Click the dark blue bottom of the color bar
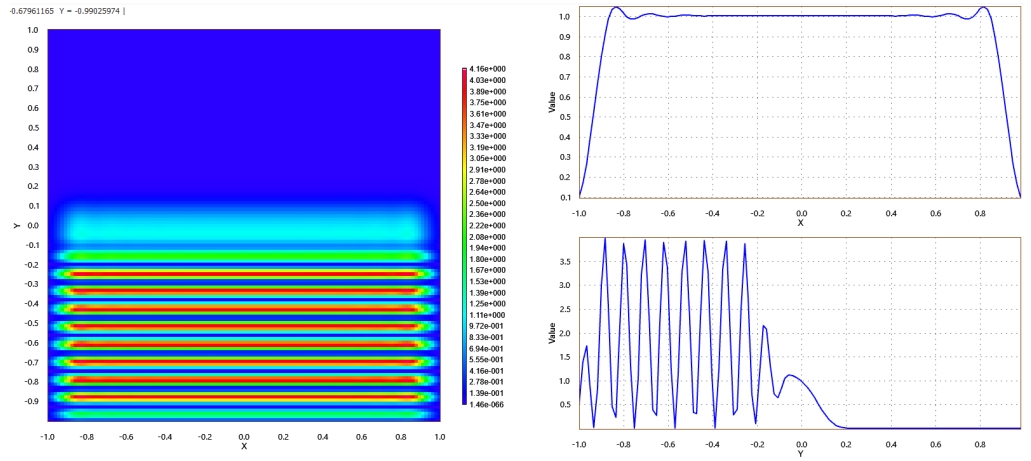The height and width of the screenshot is (461, 1031). pyautogui.click(x=464, y=398)
